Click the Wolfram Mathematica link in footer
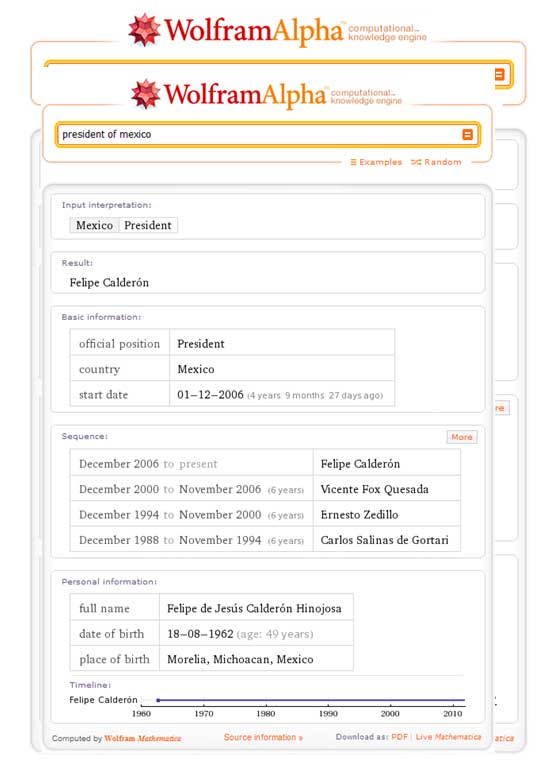 click(x=142, y=738)
